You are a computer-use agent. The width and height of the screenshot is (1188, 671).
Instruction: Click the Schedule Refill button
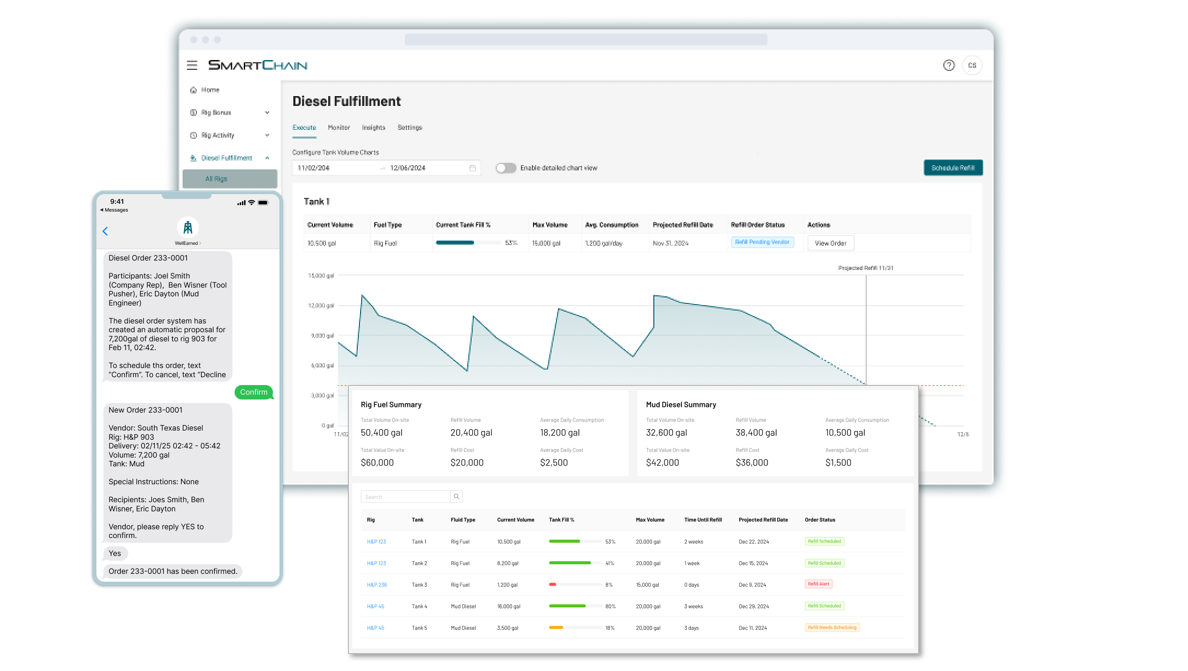(x=952, y=168)
